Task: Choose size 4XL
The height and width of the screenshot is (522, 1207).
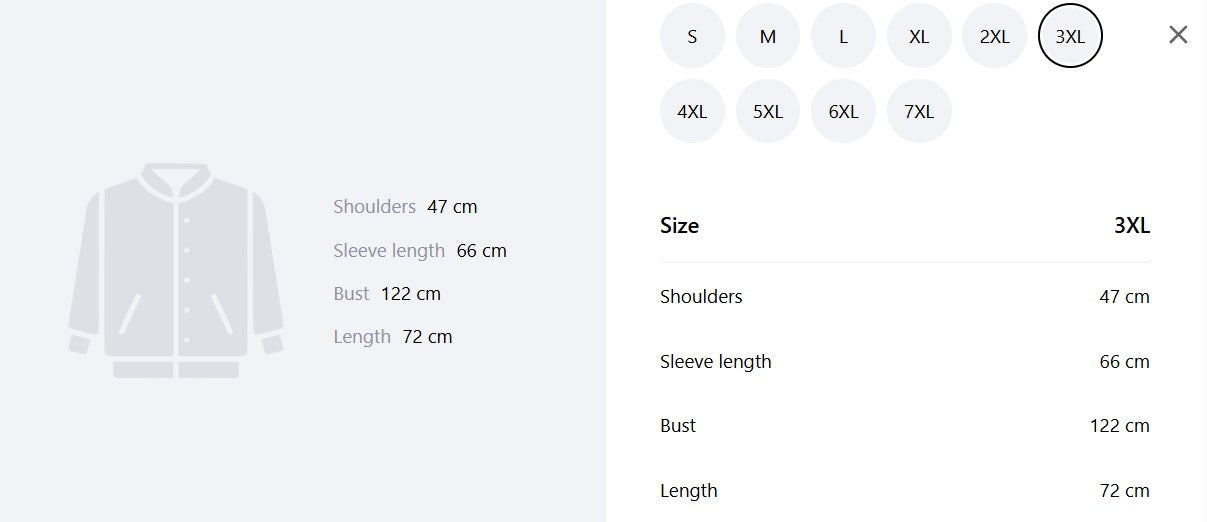Action: tap(692, 111)
